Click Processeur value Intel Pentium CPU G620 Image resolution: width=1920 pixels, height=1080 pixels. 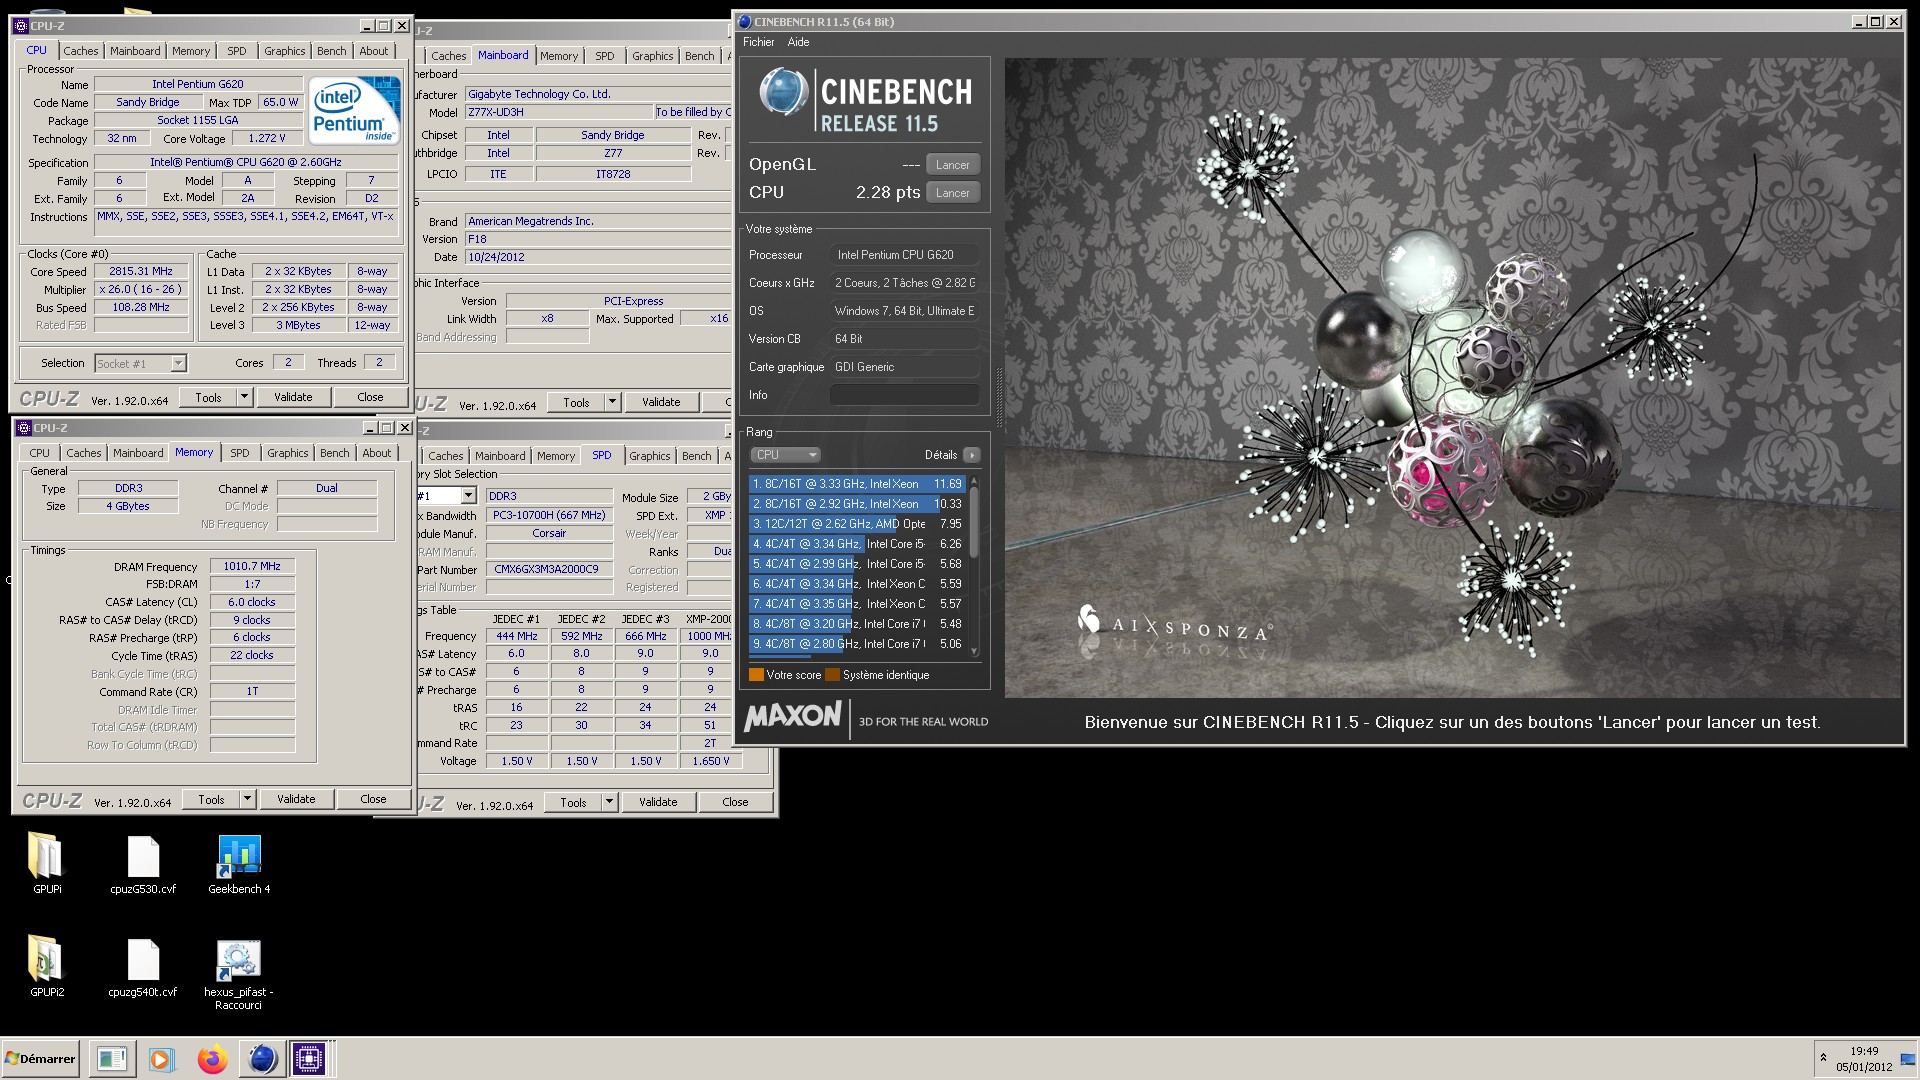click(x=904, y=255)
